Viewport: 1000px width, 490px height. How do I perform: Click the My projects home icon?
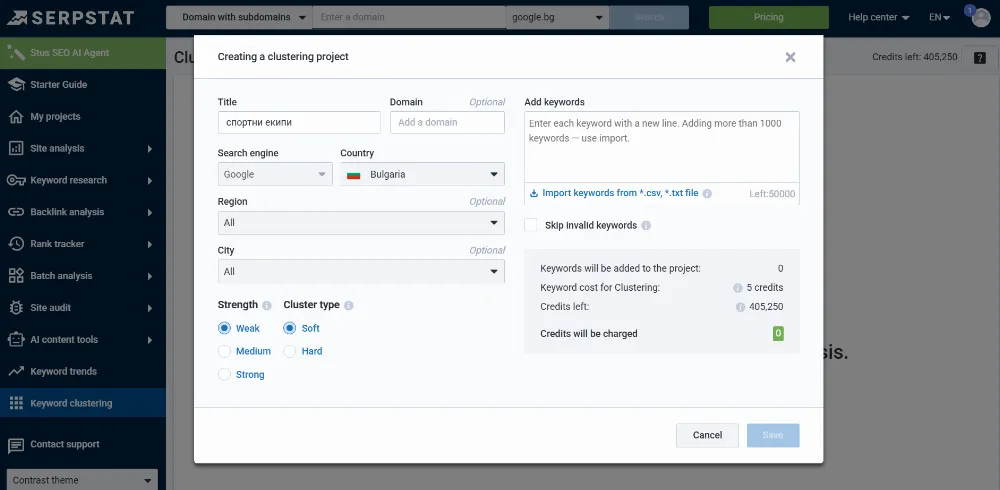click(x=16, y=117)
